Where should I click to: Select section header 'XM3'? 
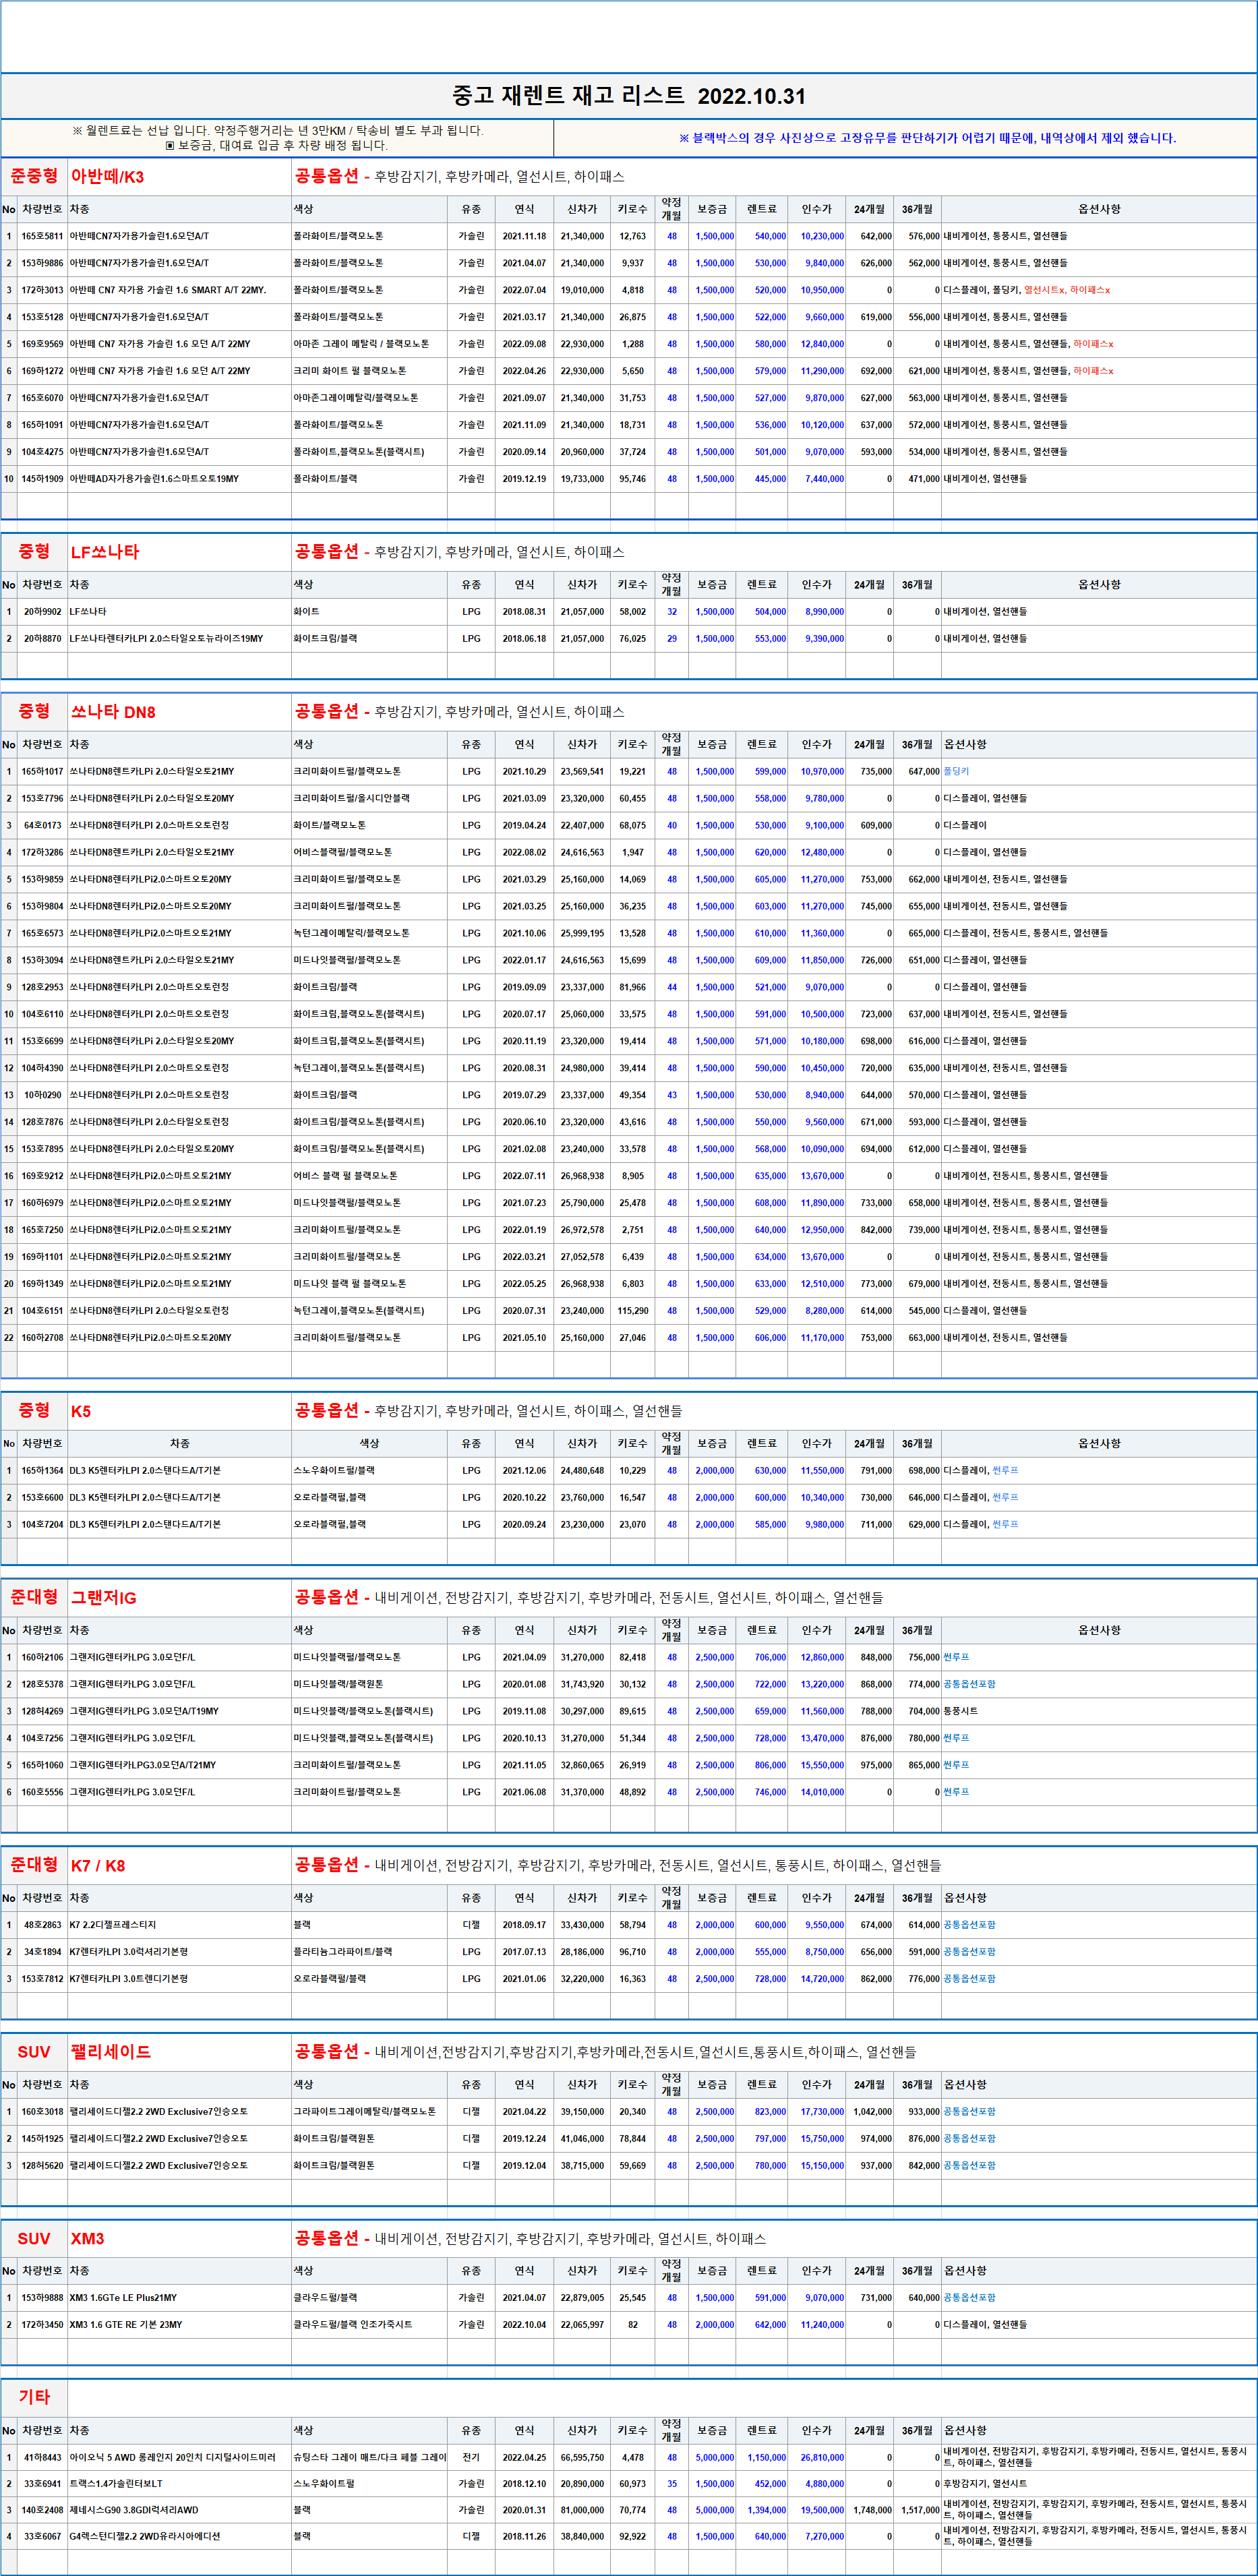[88, 2239]
